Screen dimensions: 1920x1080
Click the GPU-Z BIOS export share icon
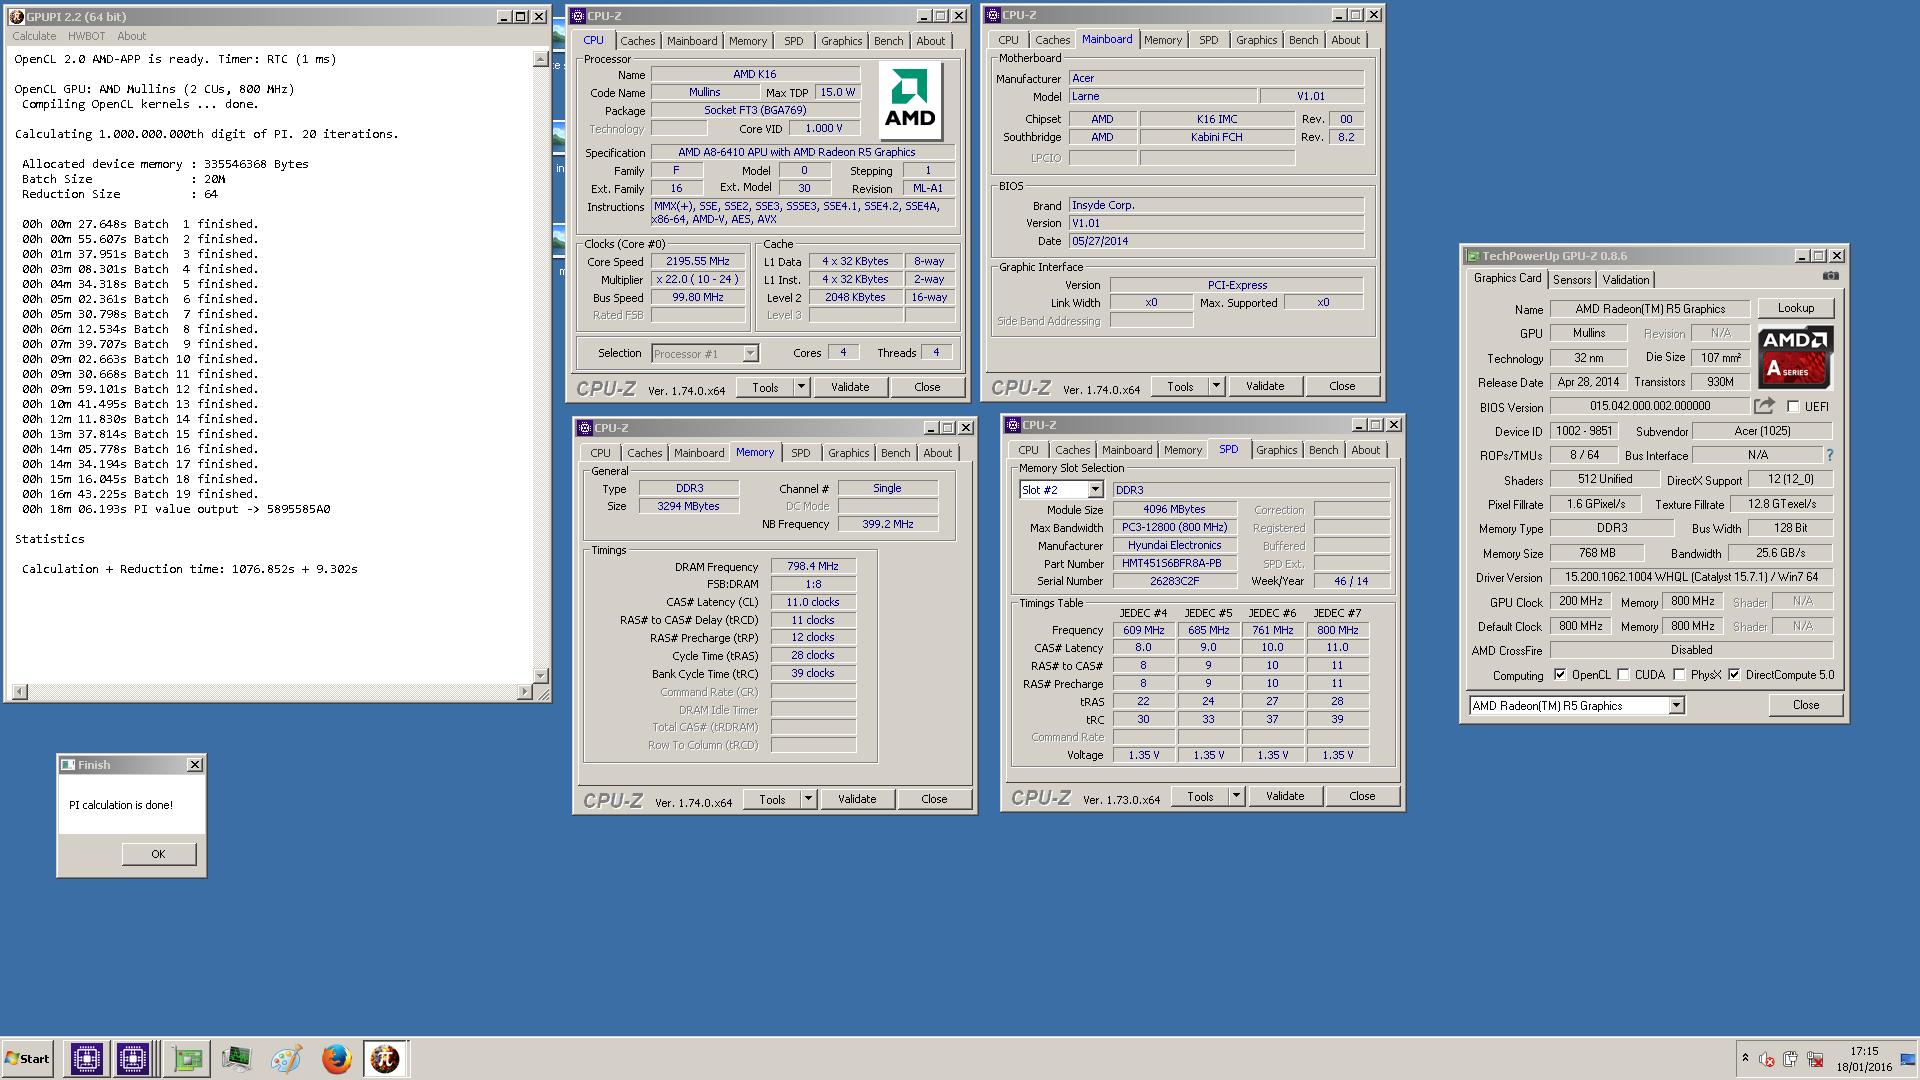click(1764, 406)
